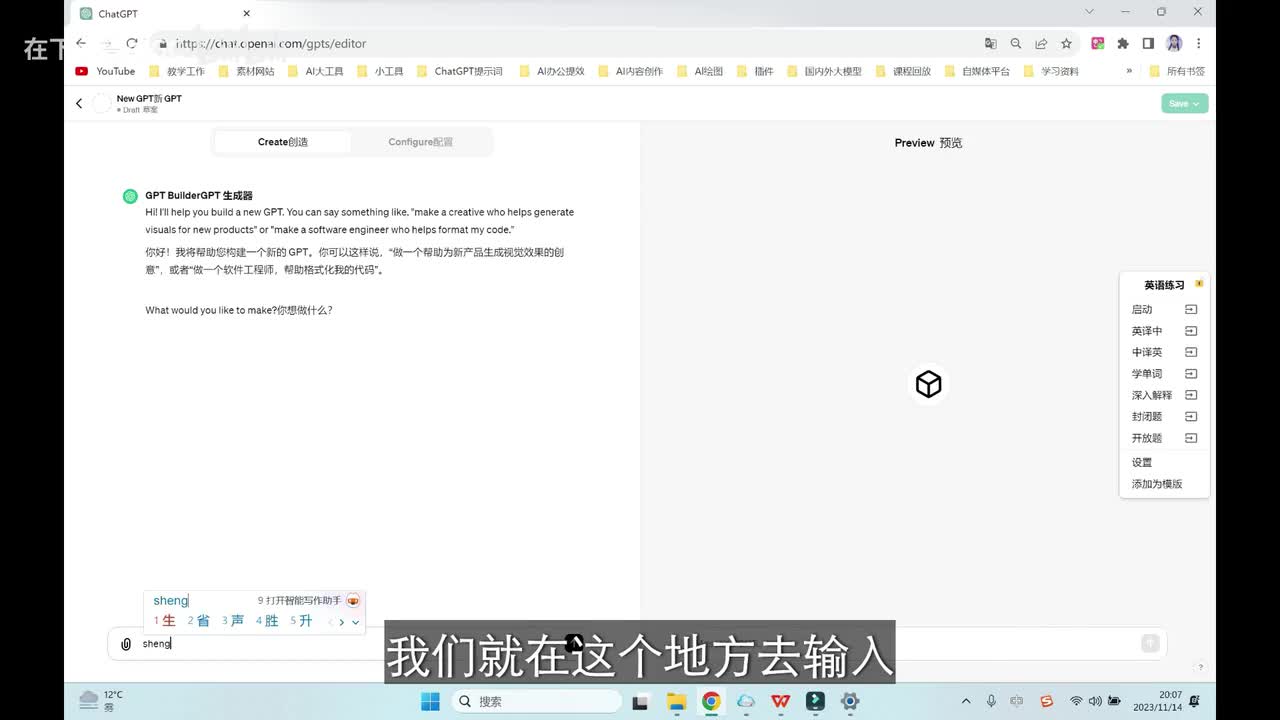The height and width of the screenshot is (720, 1280).
Task: Open the YouTube bookmark
Action: (106, 71)
